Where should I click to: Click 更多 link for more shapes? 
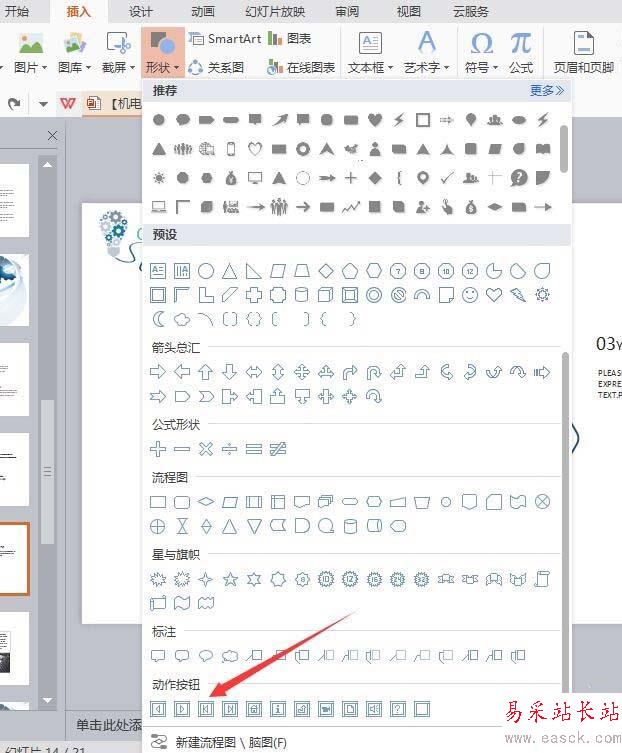[x=547, y=90]
